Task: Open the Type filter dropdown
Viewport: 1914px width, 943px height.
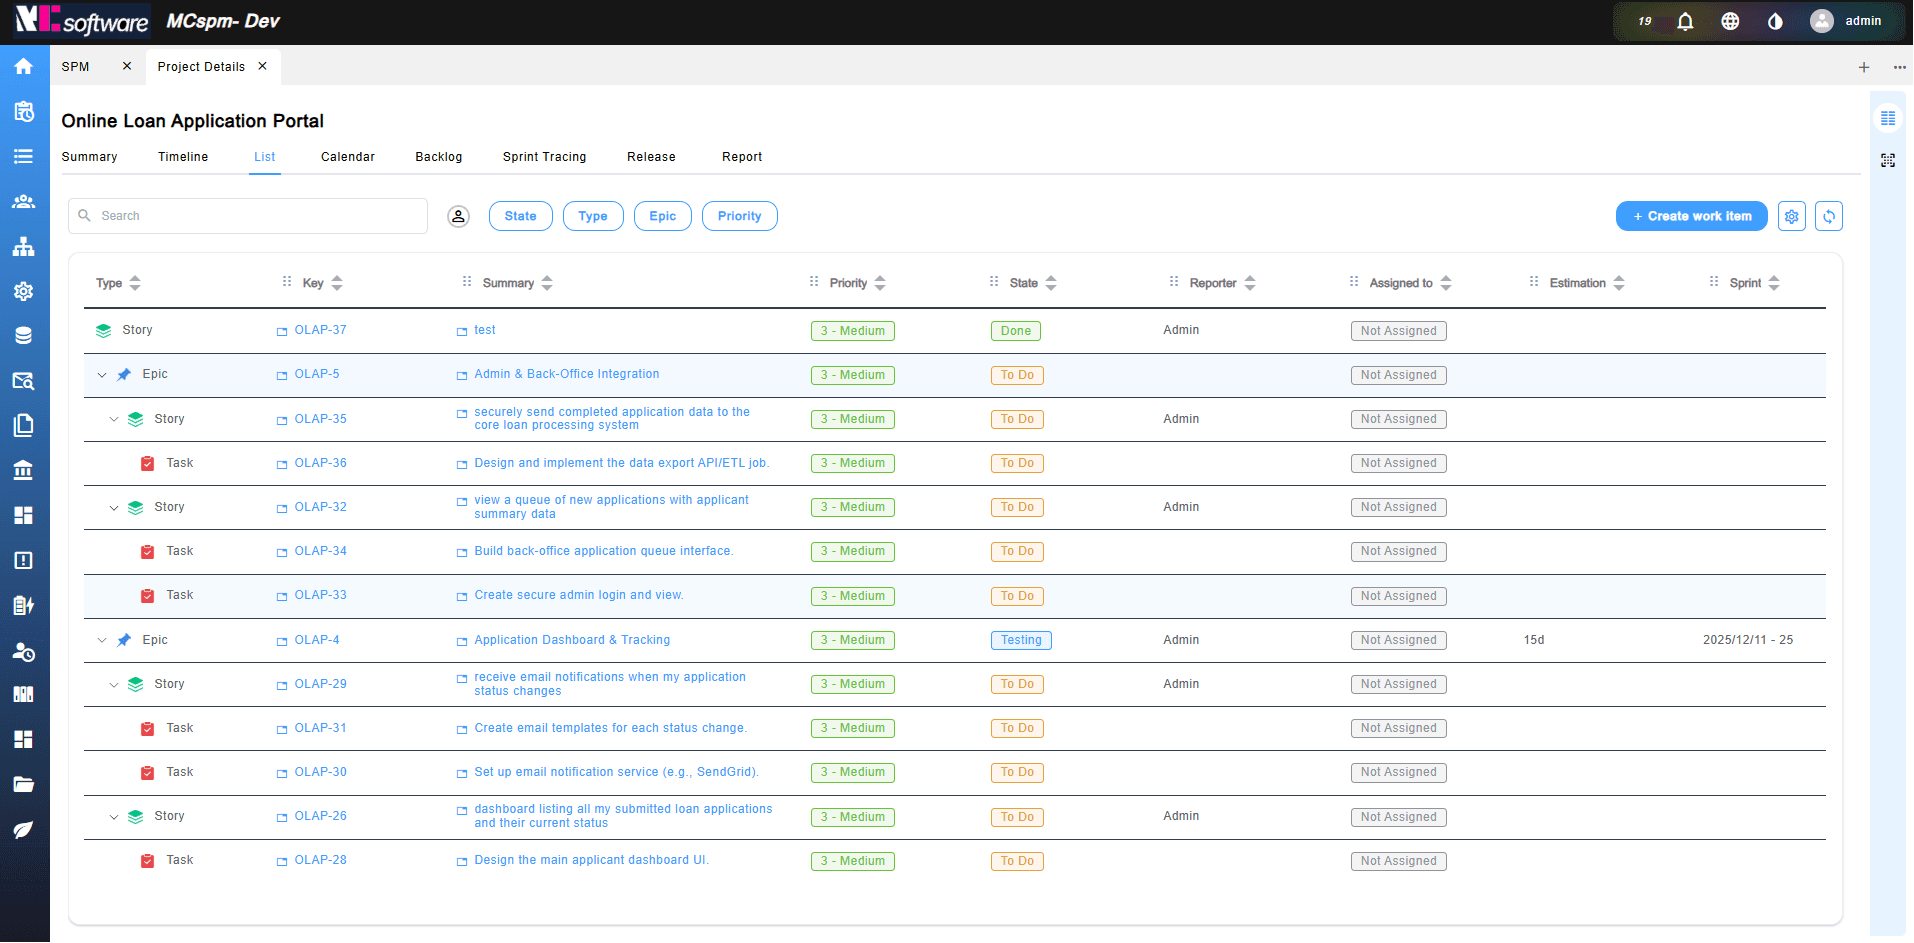Action: [593, 216]
